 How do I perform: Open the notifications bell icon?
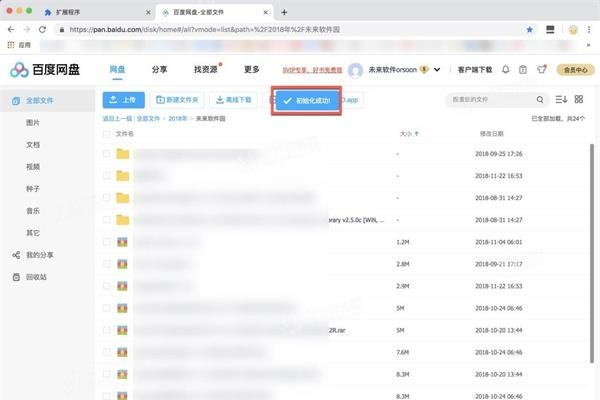point(505,69)
